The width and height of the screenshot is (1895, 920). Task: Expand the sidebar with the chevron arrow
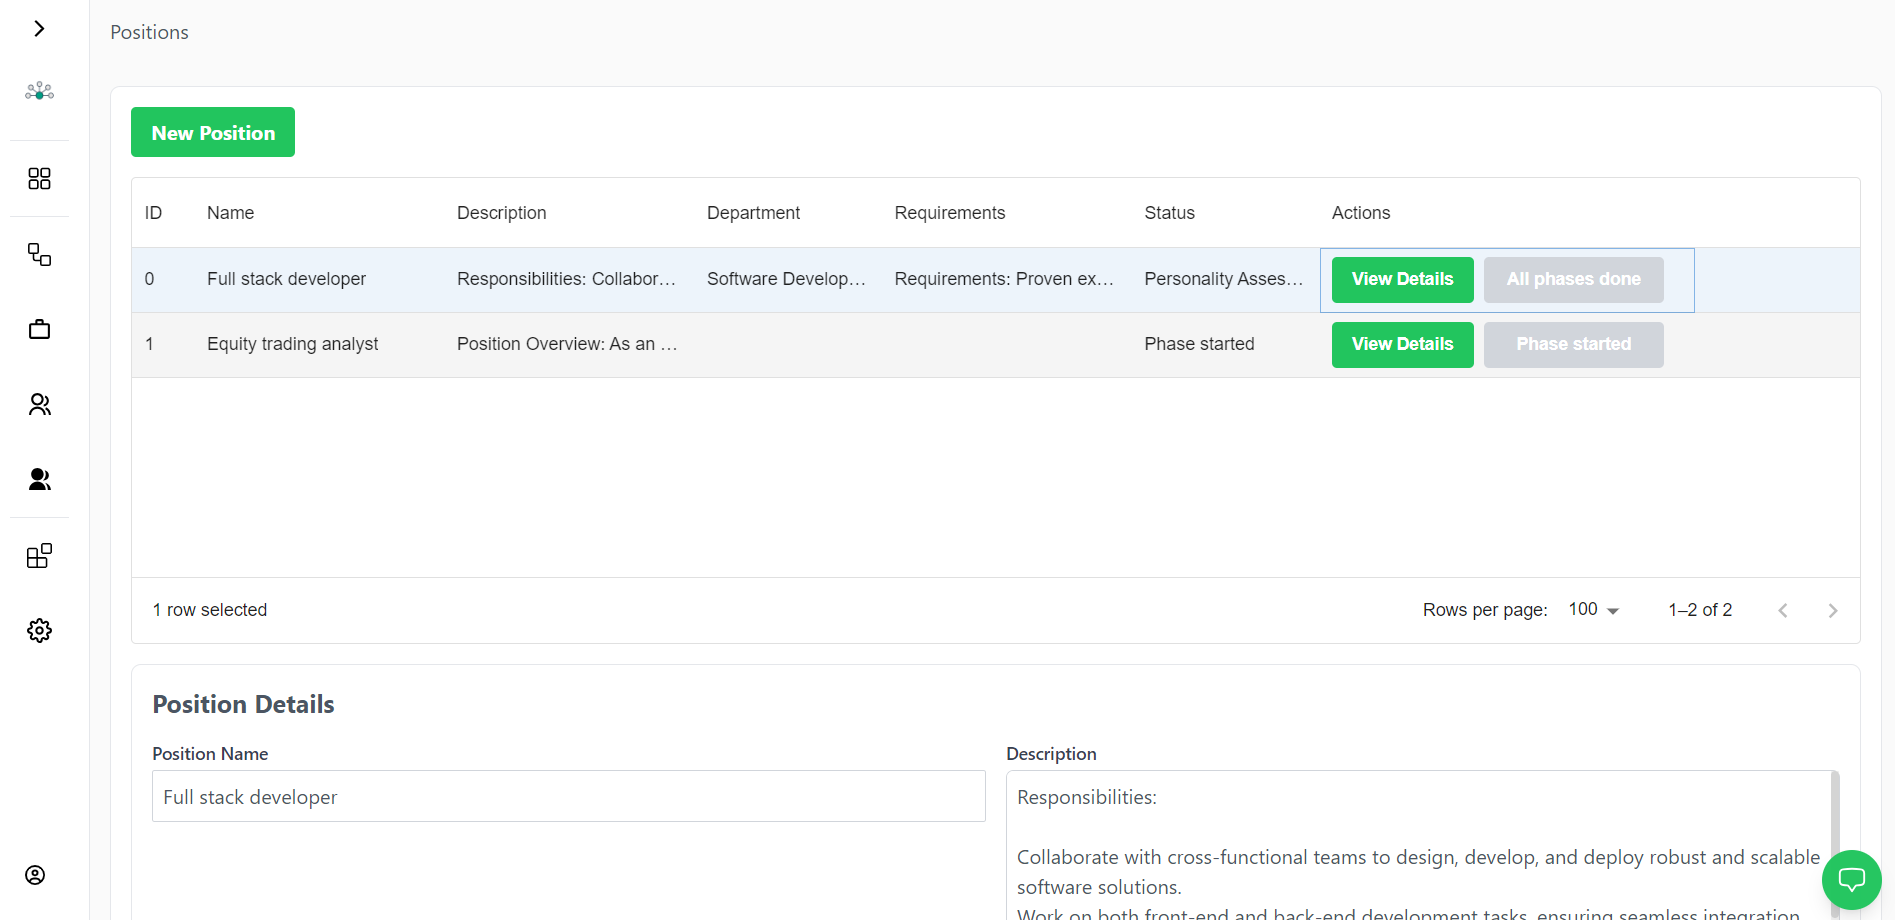click(39, 29)
